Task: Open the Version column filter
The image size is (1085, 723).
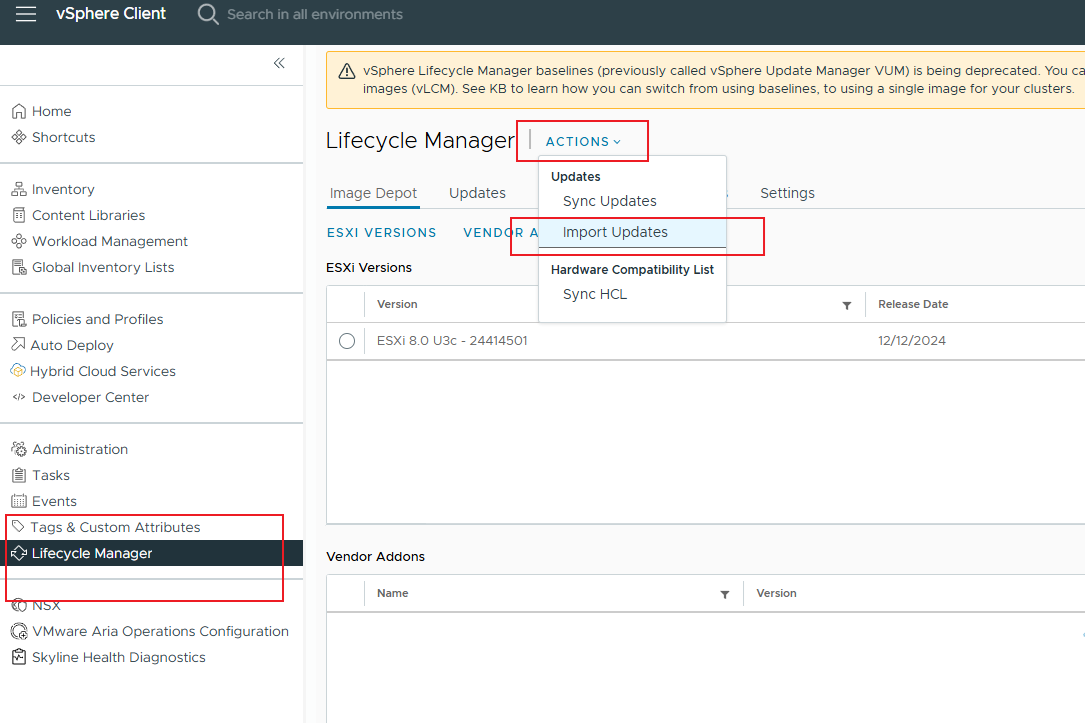Action: point(847,305)
